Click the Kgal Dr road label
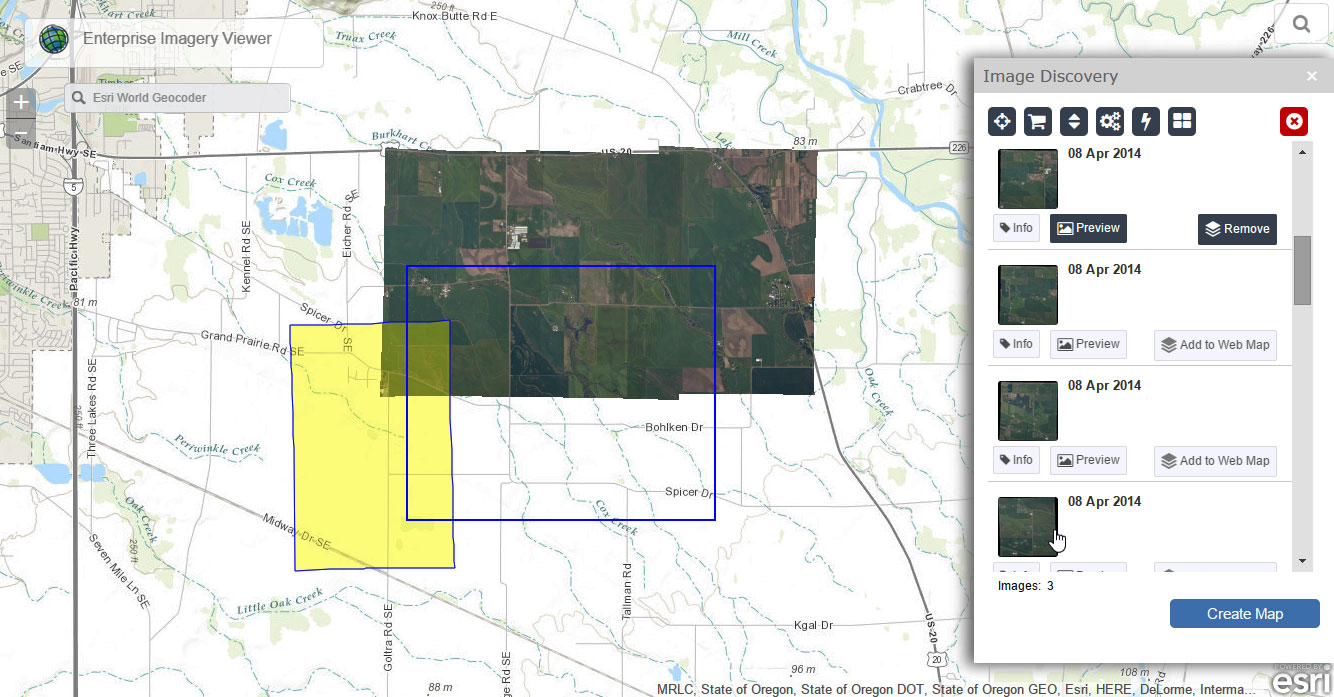The image size is (1334, 697). [x=813, y=625]
